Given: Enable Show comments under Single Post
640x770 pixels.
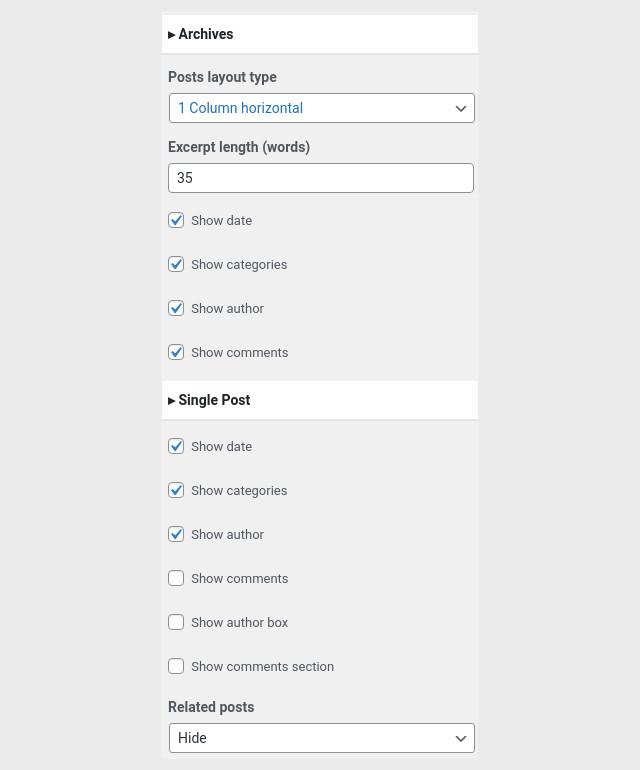Looking at the screenshot, I should [x=176, y=578].
